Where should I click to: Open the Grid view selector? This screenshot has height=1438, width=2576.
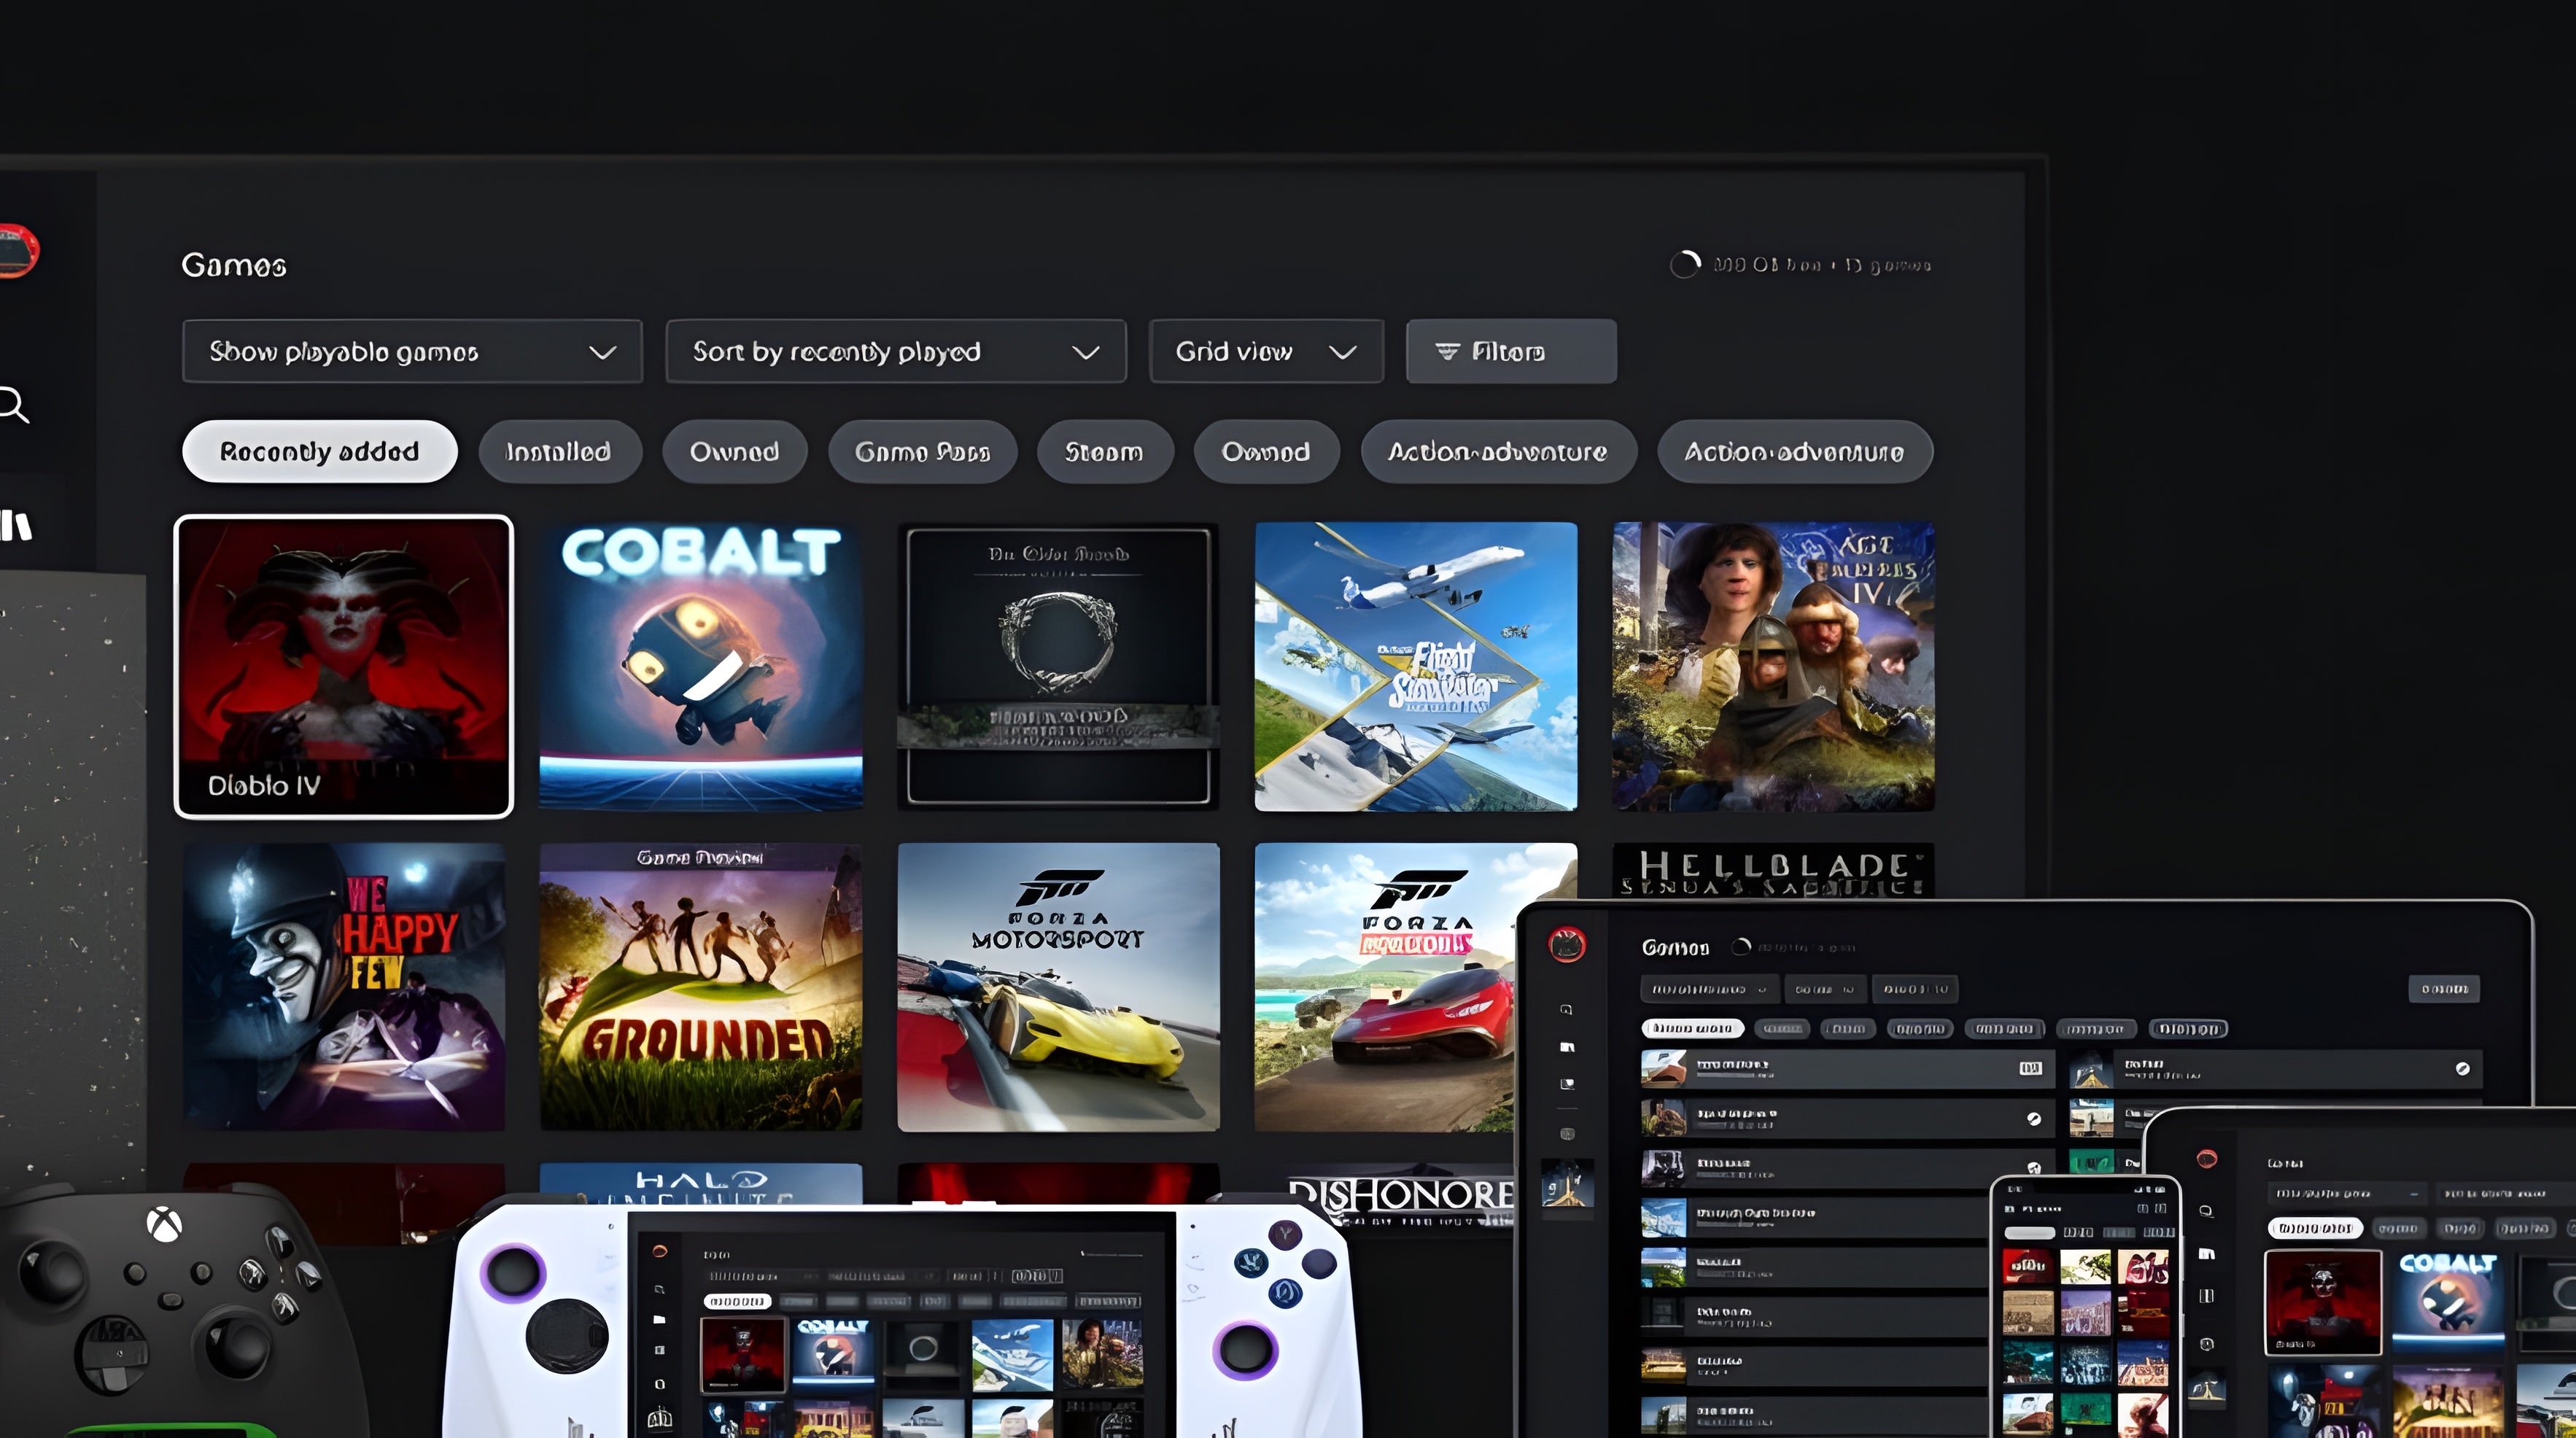click(1266, 351)
